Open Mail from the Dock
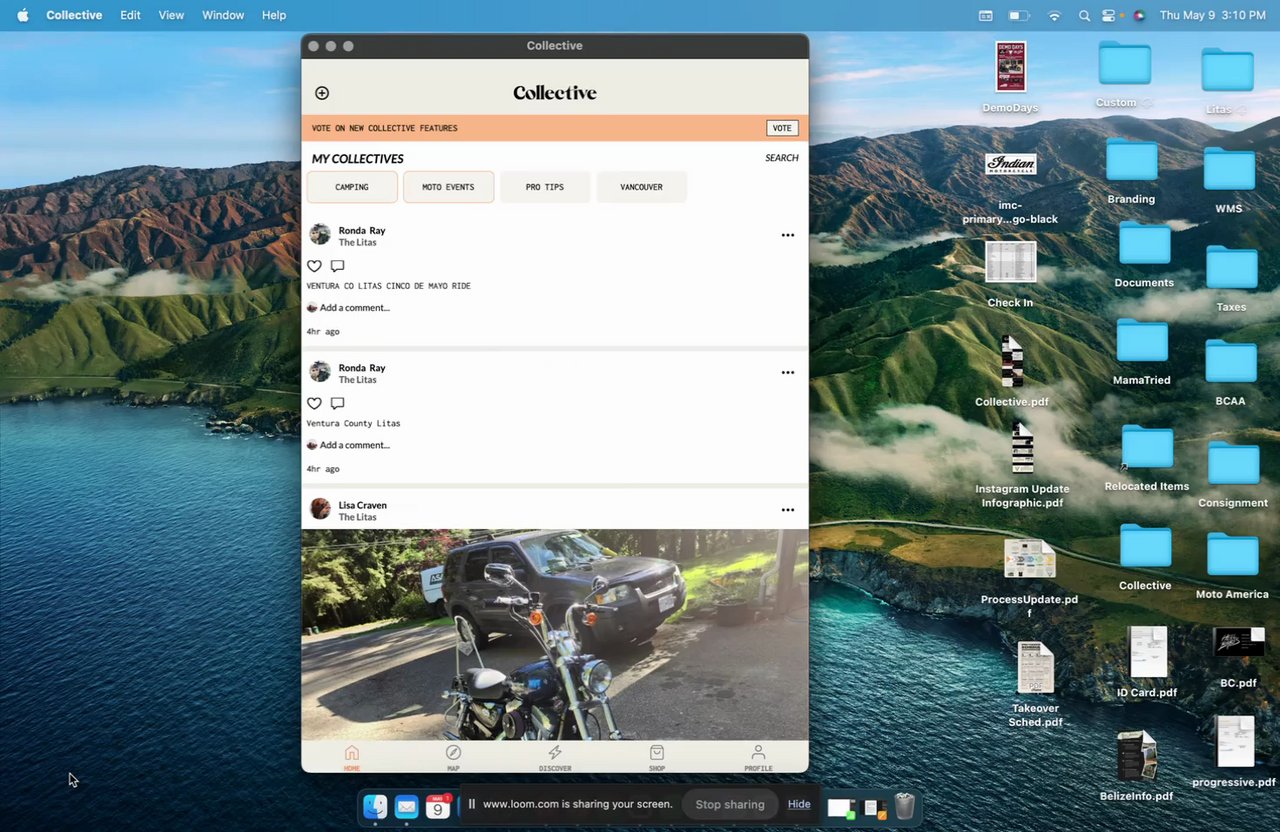1280x832 pixels. [x=406, y=806]
